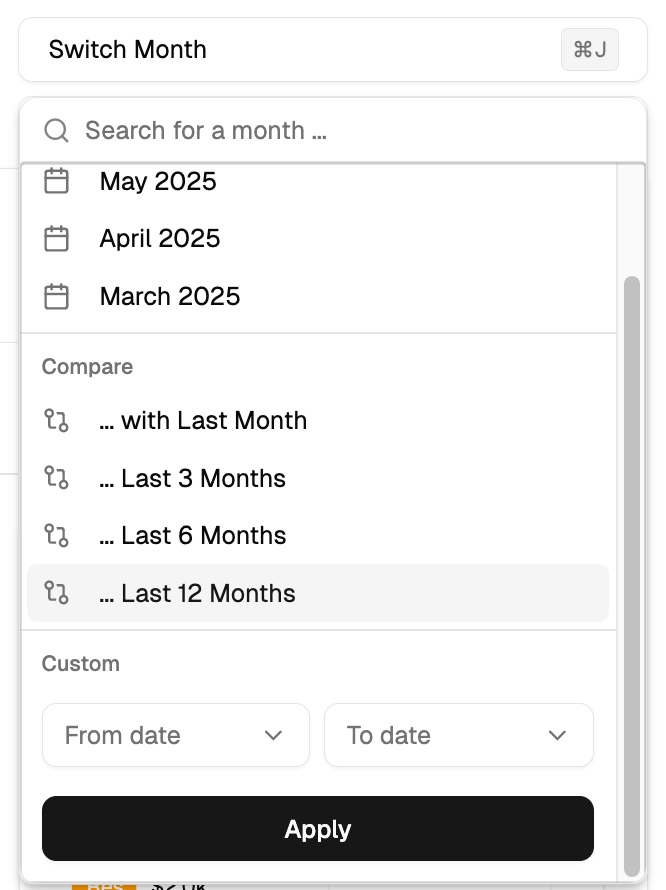Click calendar icon beside March 2025
Screen dimensions: 666x890
tap(57, 297)
